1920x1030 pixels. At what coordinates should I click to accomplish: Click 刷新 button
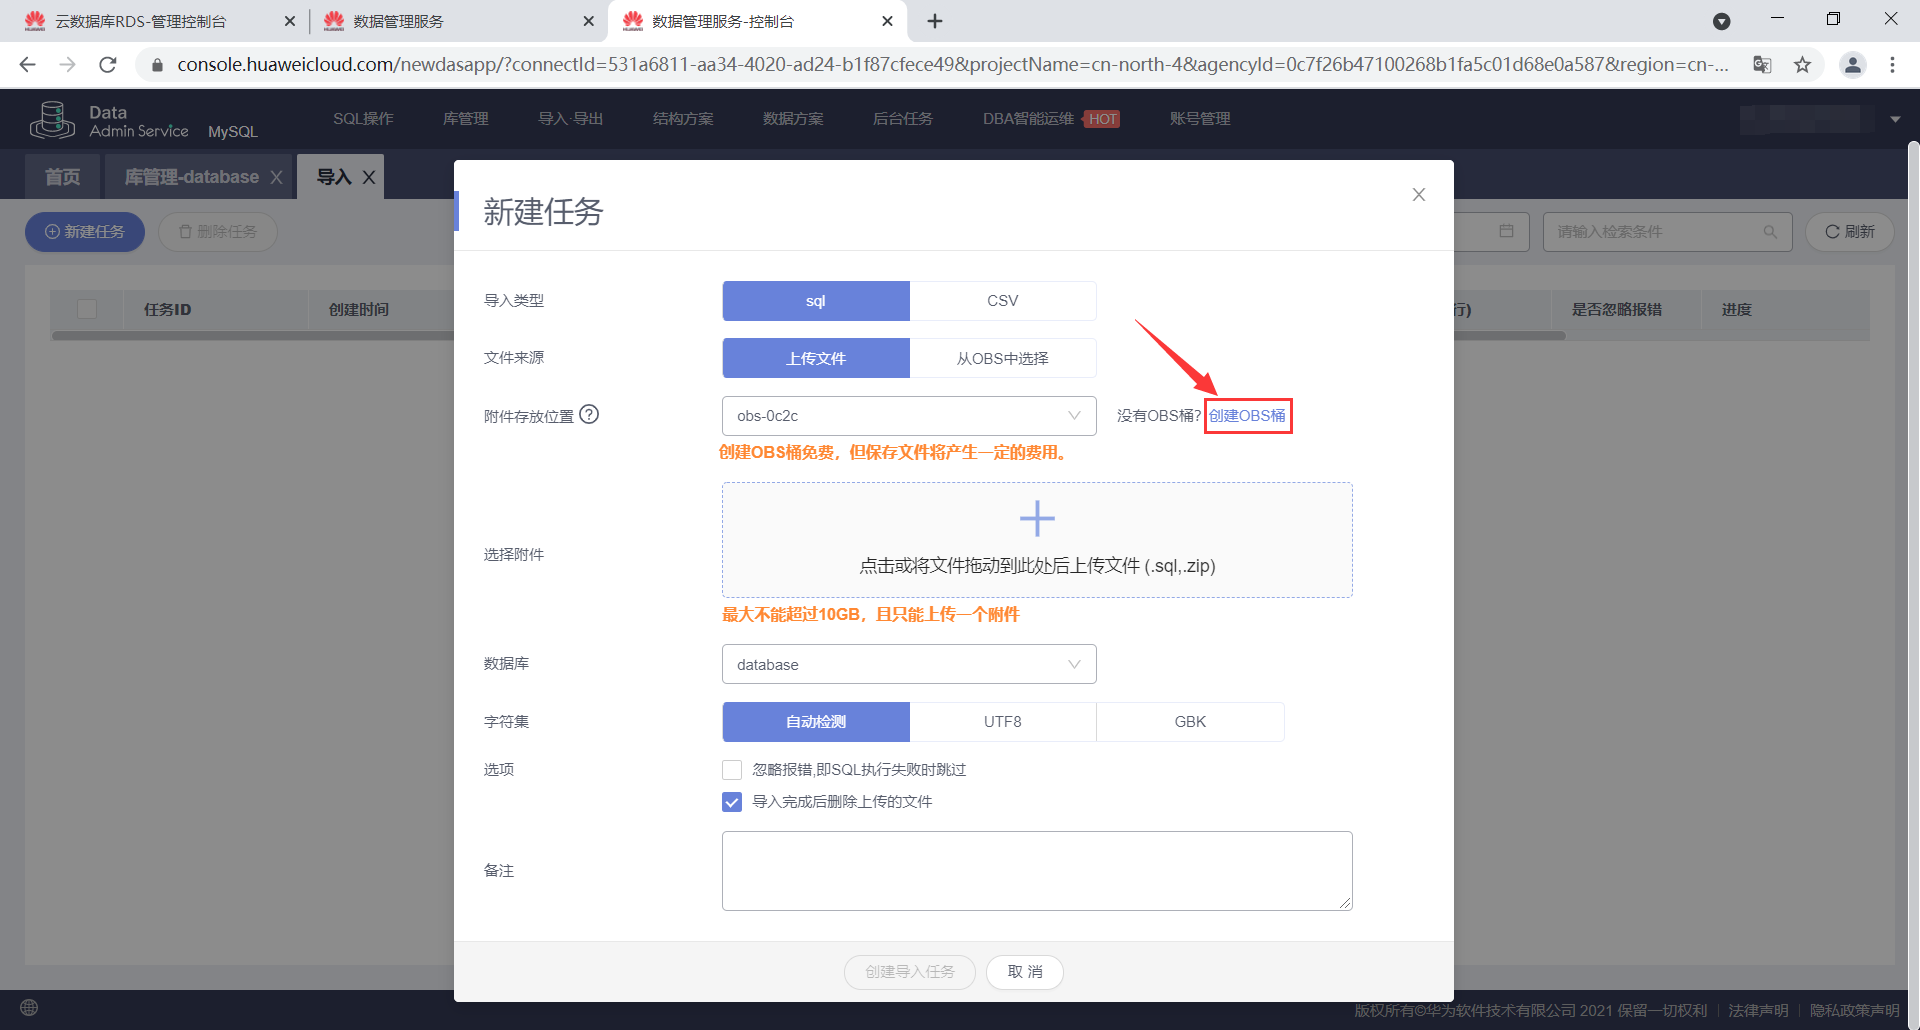point(1850,232)
